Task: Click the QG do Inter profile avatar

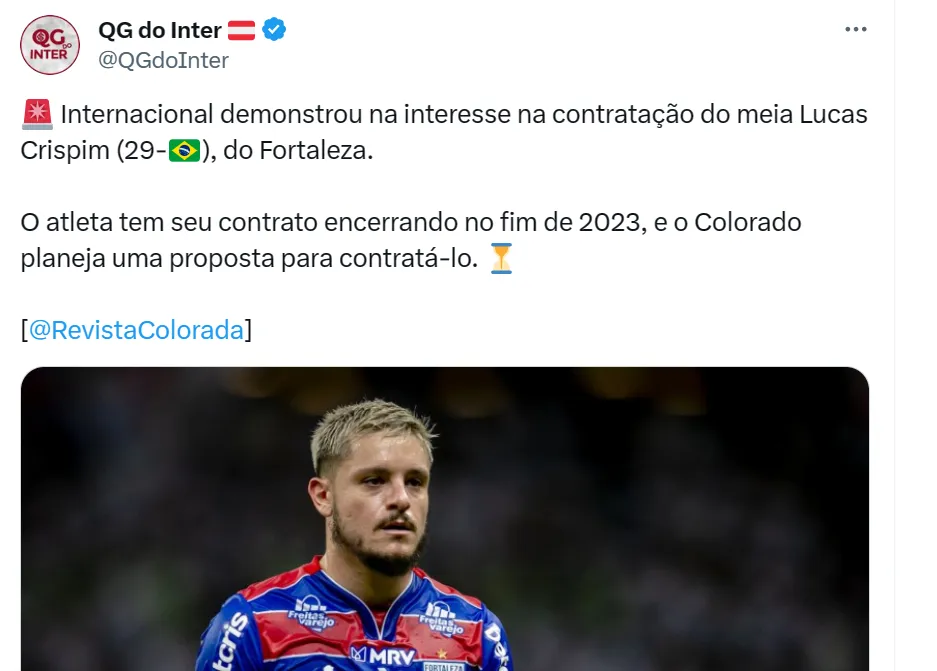Action: pyautogui.click(x=49, y=45)
